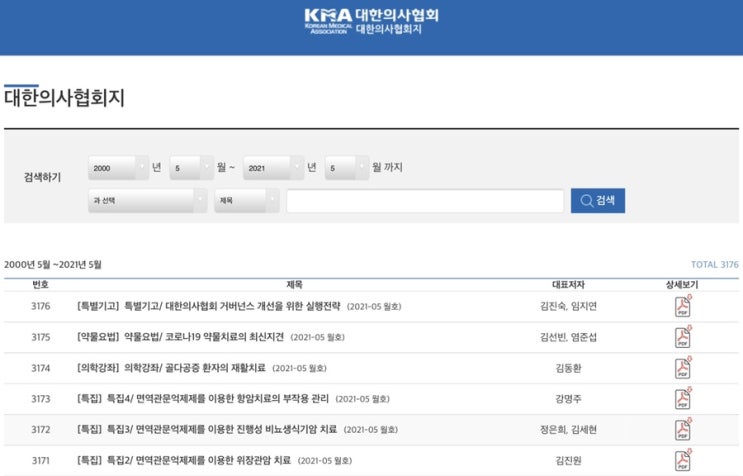743x476 pixels.
Task: Click row number 3171
Action: pos(41,460)
